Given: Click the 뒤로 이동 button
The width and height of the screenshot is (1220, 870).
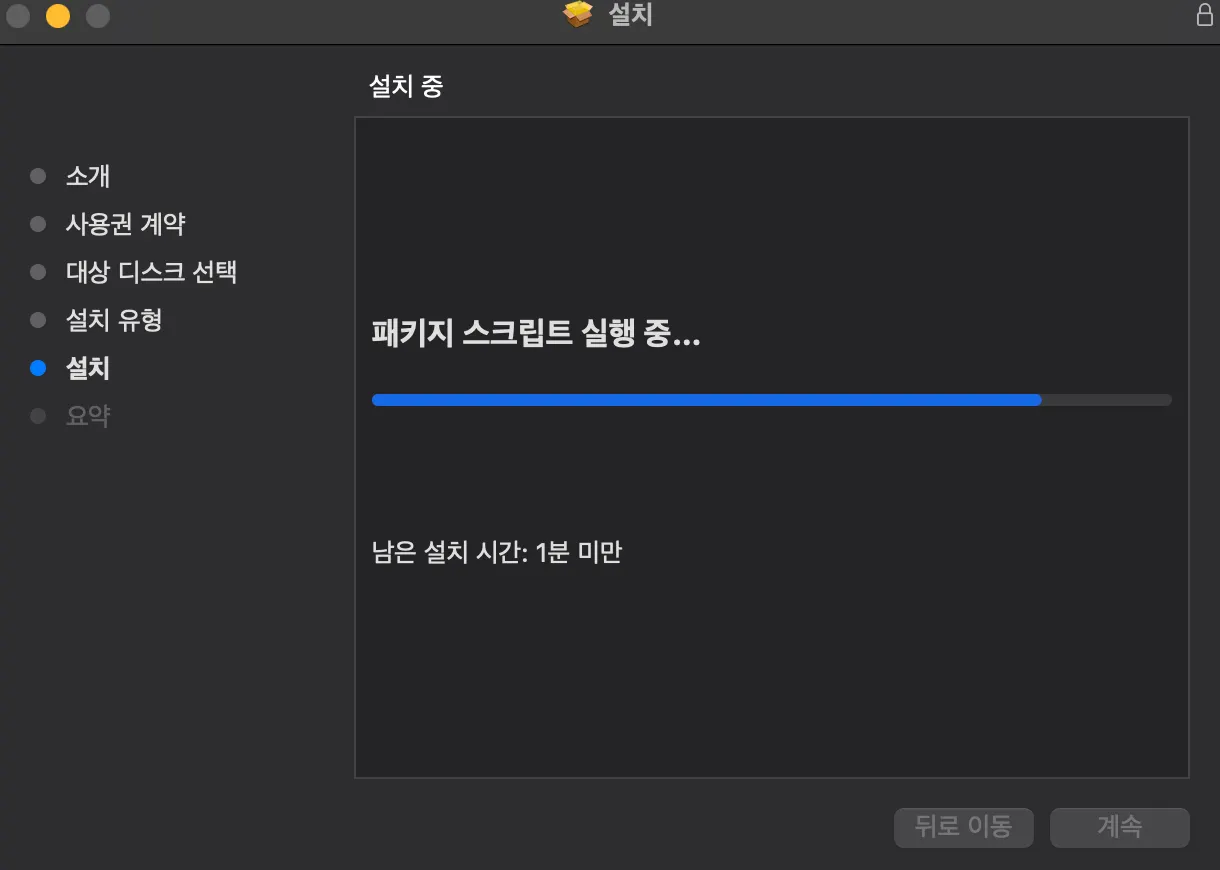Looking at the screenshot, I should pos(964,827).
